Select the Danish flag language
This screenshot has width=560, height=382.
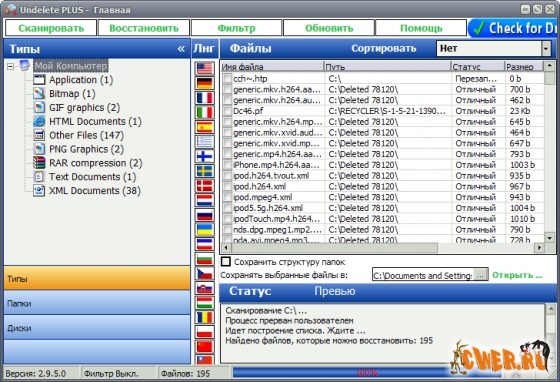pos(205,185)
